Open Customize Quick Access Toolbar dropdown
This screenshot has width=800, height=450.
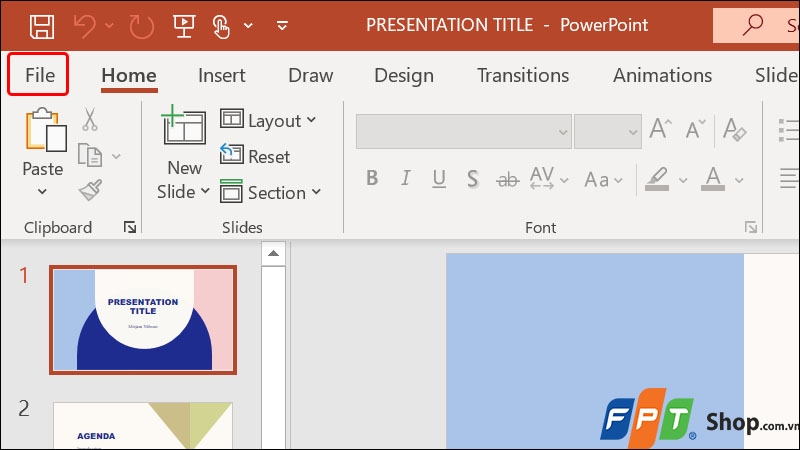coord(282,25)
